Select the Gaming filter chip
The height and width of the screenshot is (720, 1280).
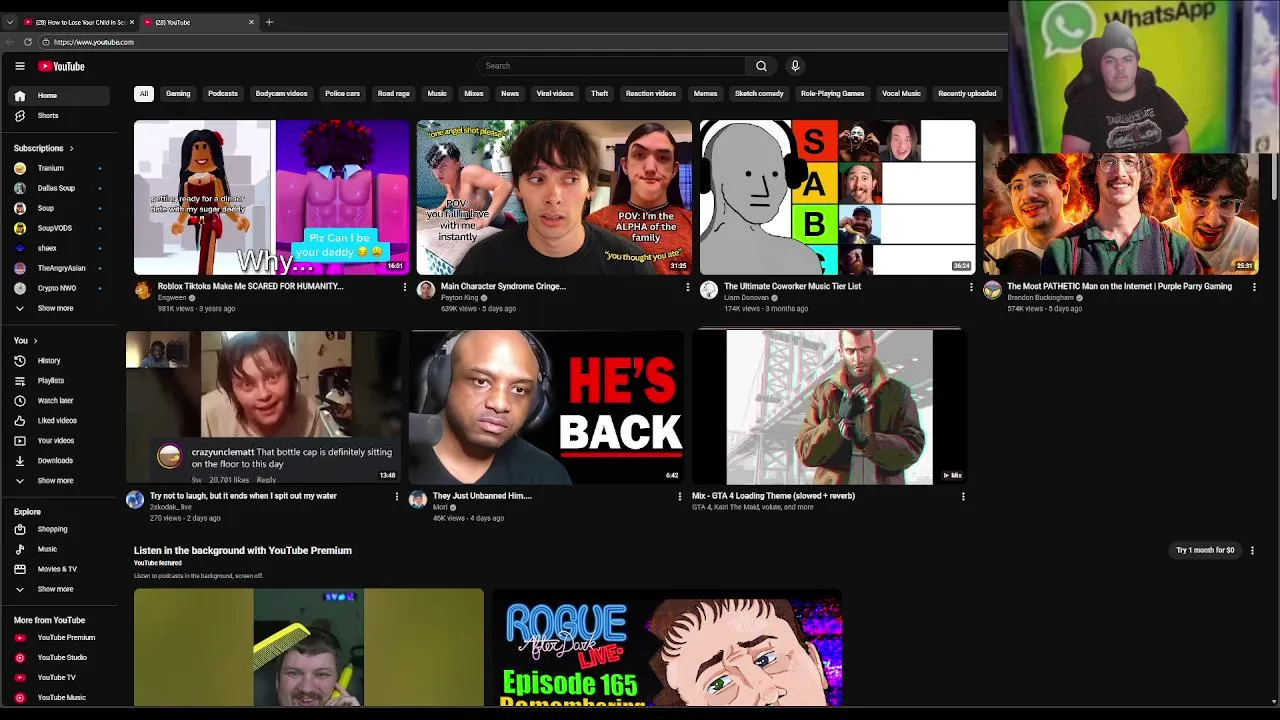pos(178,94)
